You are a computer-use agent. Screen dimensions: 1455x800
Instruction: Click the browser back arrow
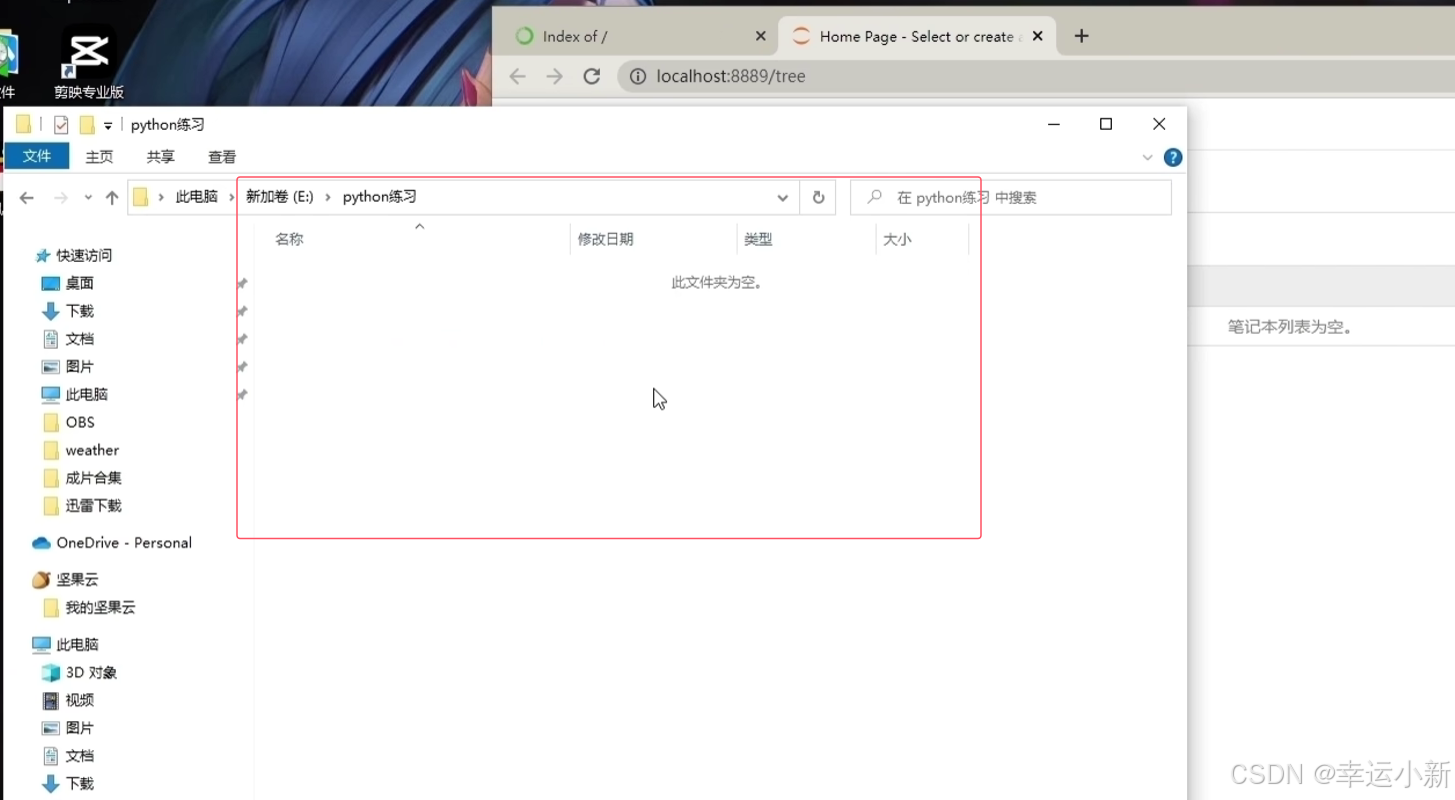pyautogui.click(x=517, y=76)
